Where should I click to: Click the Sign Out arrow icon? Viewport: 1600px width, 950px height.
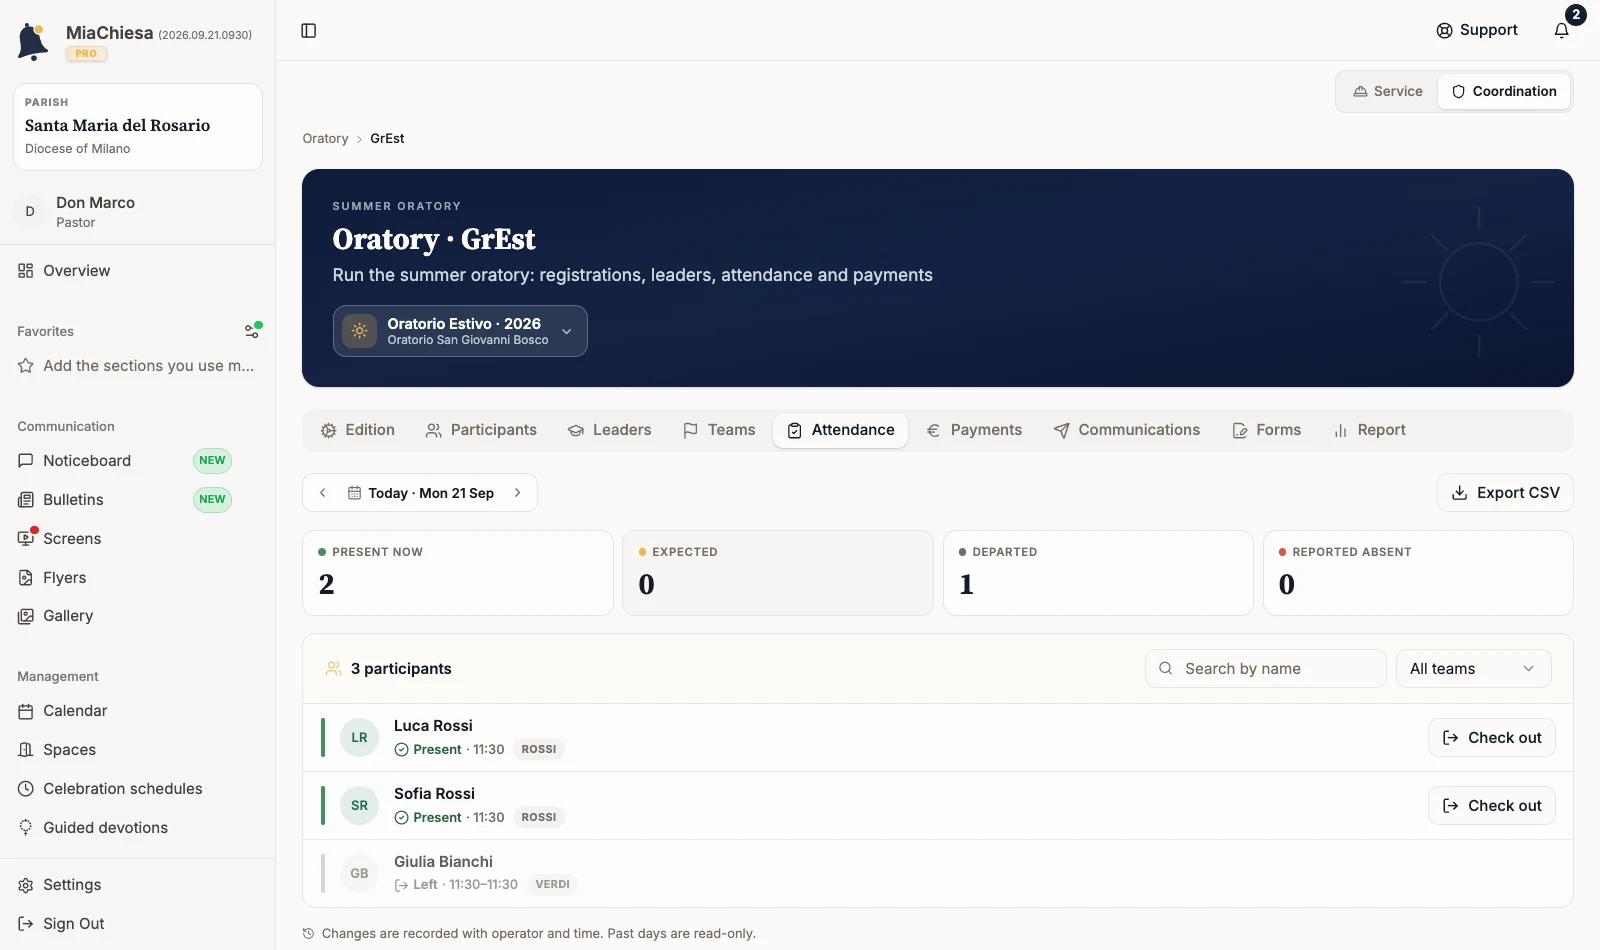click(26, 924)
